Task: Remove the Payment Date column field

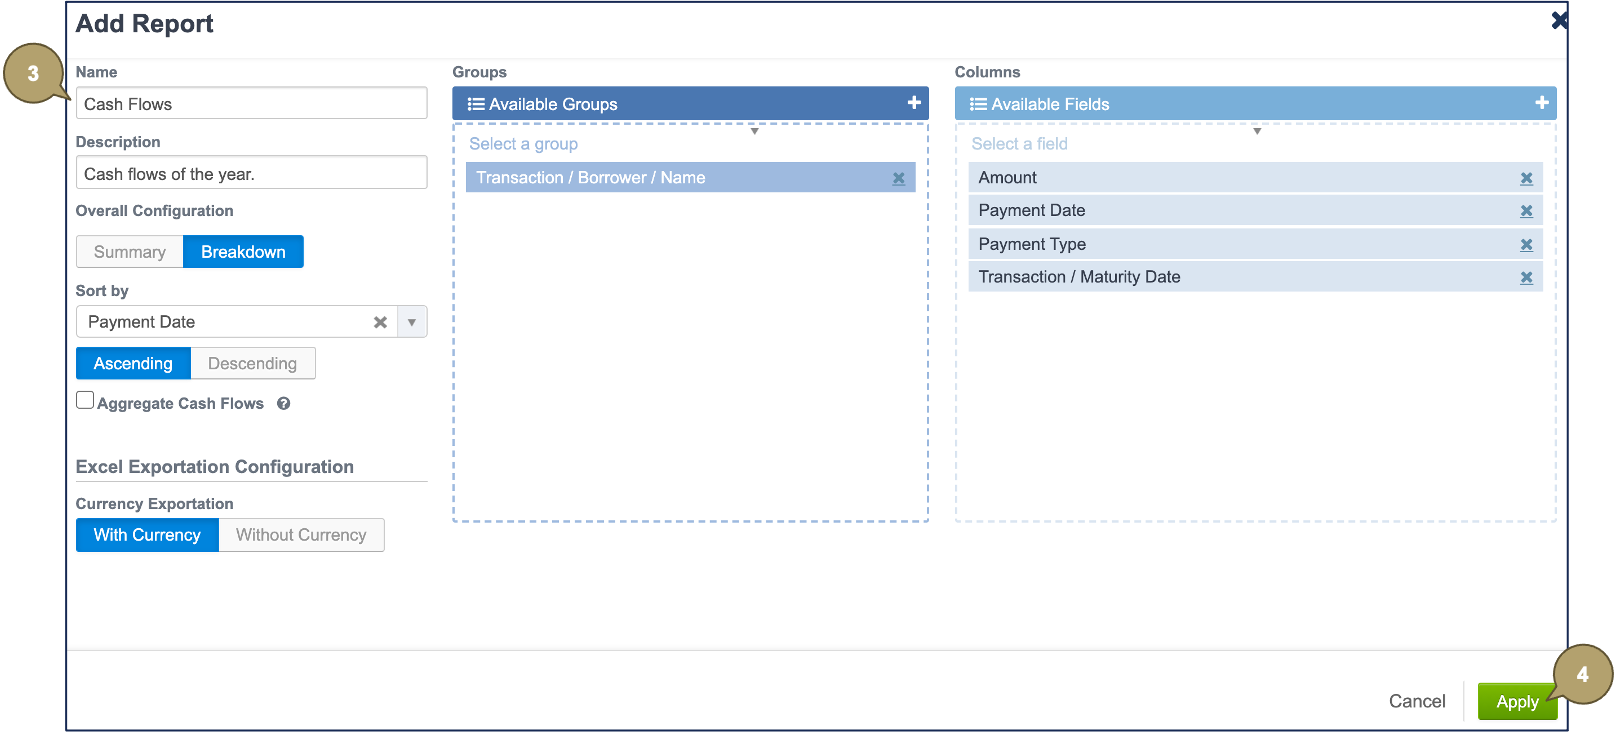Action: pos(1526,211)
